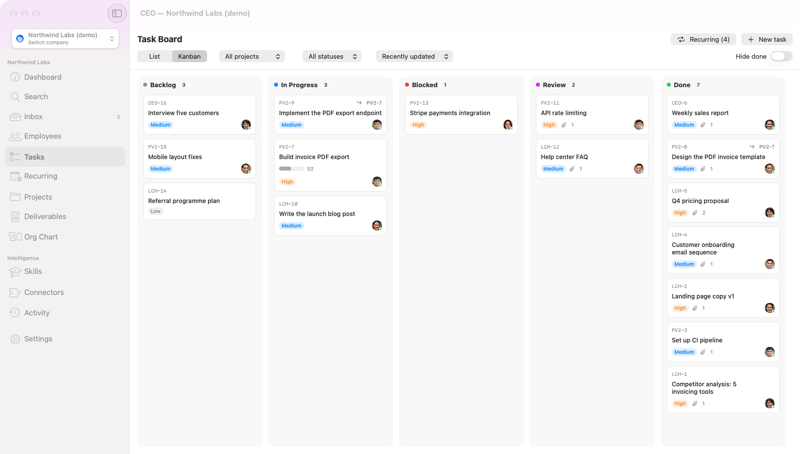The image size is (800, 454).
Task: Click the Activity clock icon
Action: (15, 313)
